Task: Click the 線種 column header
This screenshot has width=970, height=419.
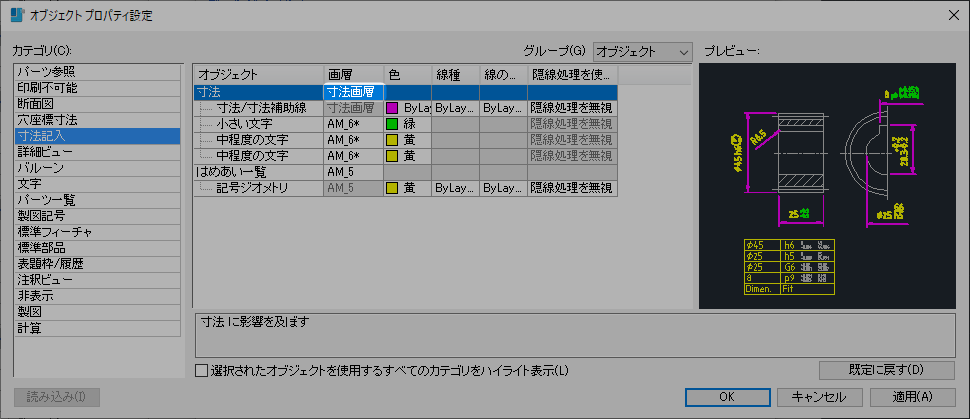Action: click(455, 75)
